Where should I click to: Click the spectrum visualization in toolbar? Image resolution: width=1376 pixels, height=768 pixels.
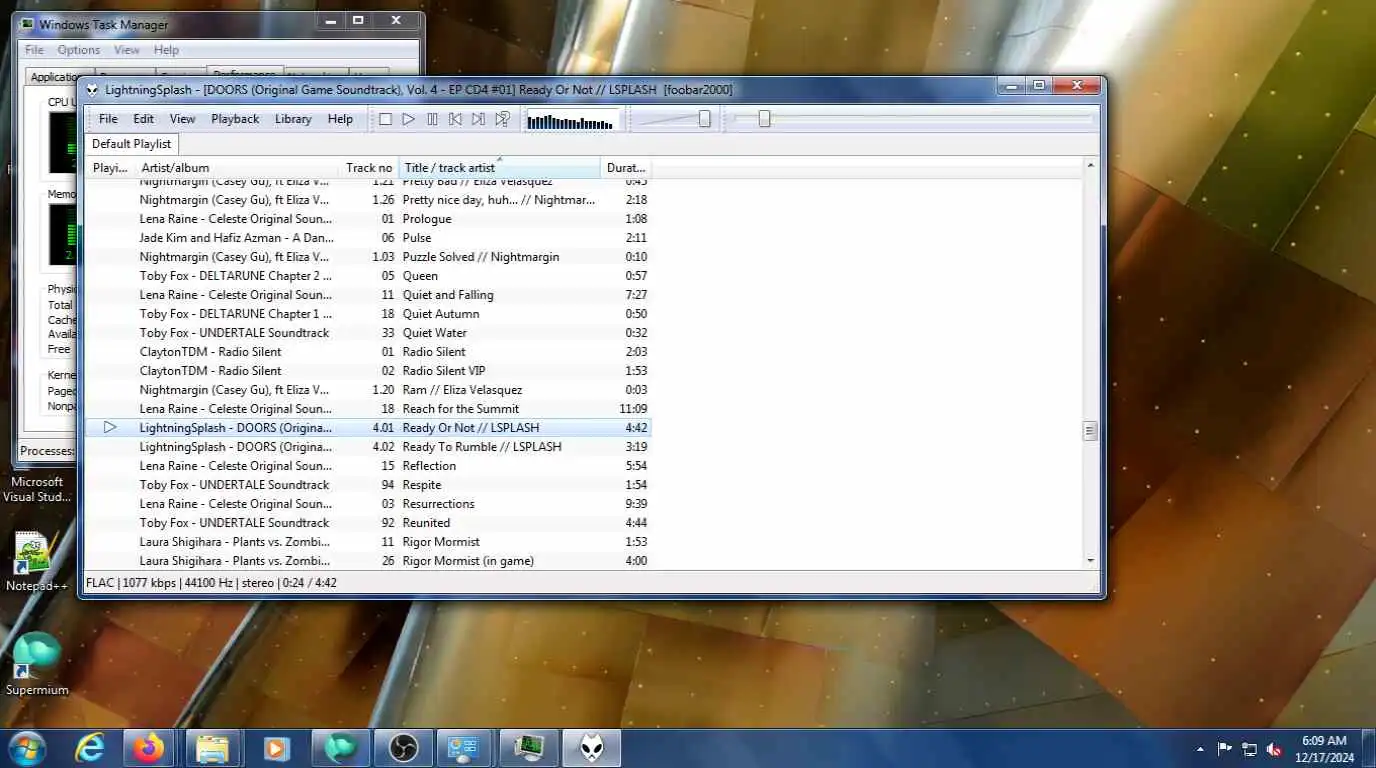[x=571, y=120]
